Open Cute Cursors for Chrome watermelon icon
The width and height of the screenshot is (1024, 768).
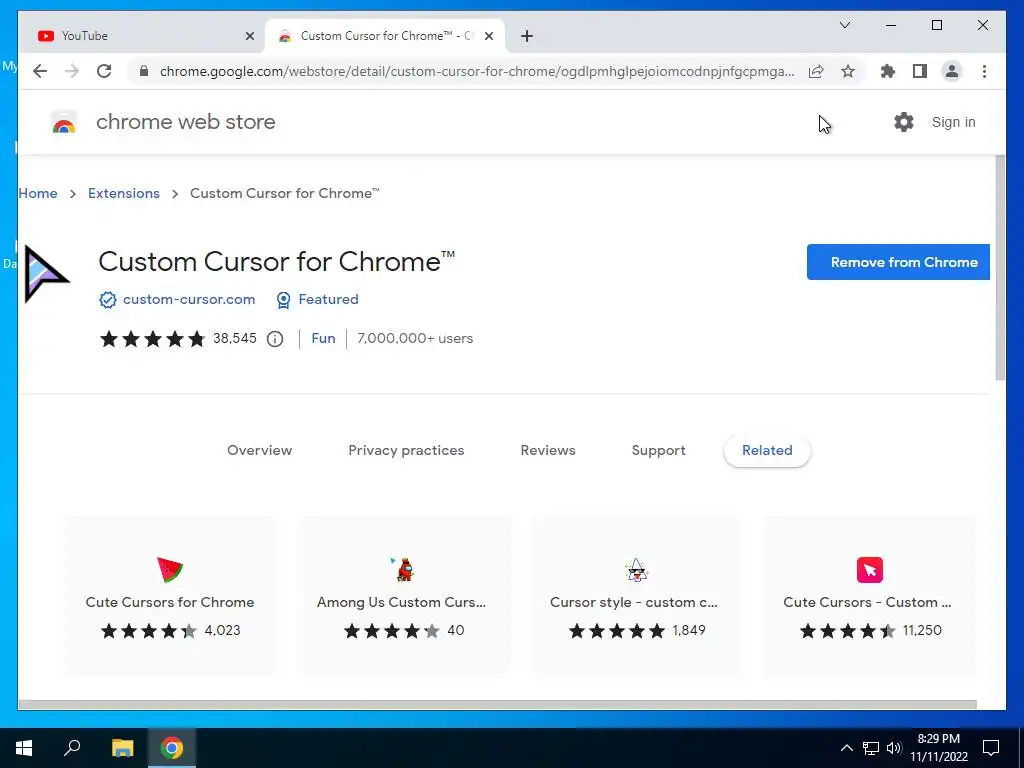(170, 569)
